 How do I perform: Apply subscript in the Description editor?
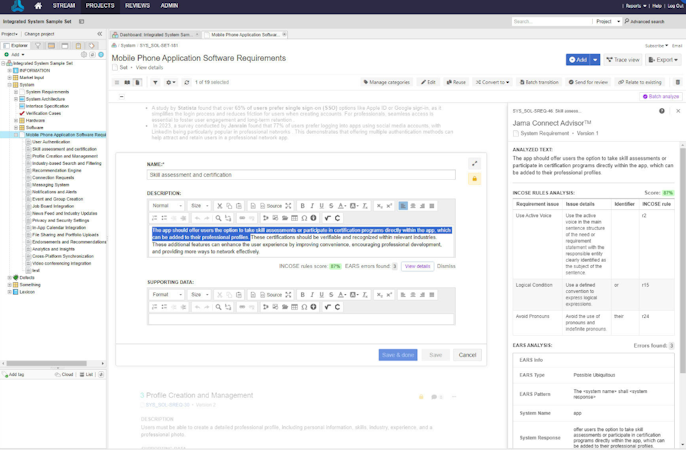379,206
